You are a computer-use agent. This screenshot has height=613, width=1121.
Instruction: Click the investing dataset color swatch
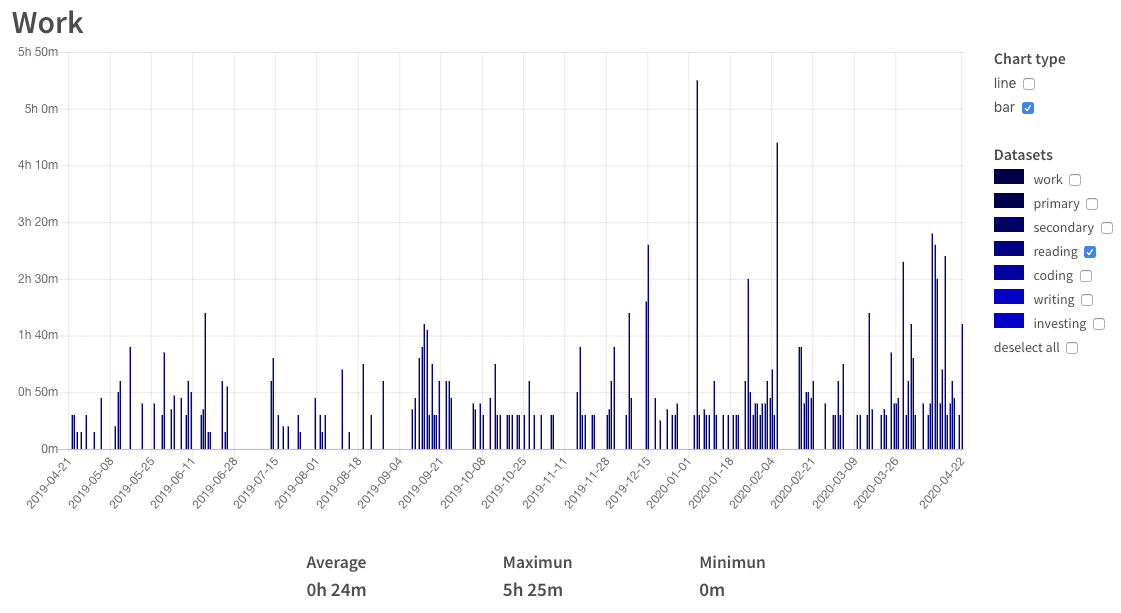(x=1009, y=321)
